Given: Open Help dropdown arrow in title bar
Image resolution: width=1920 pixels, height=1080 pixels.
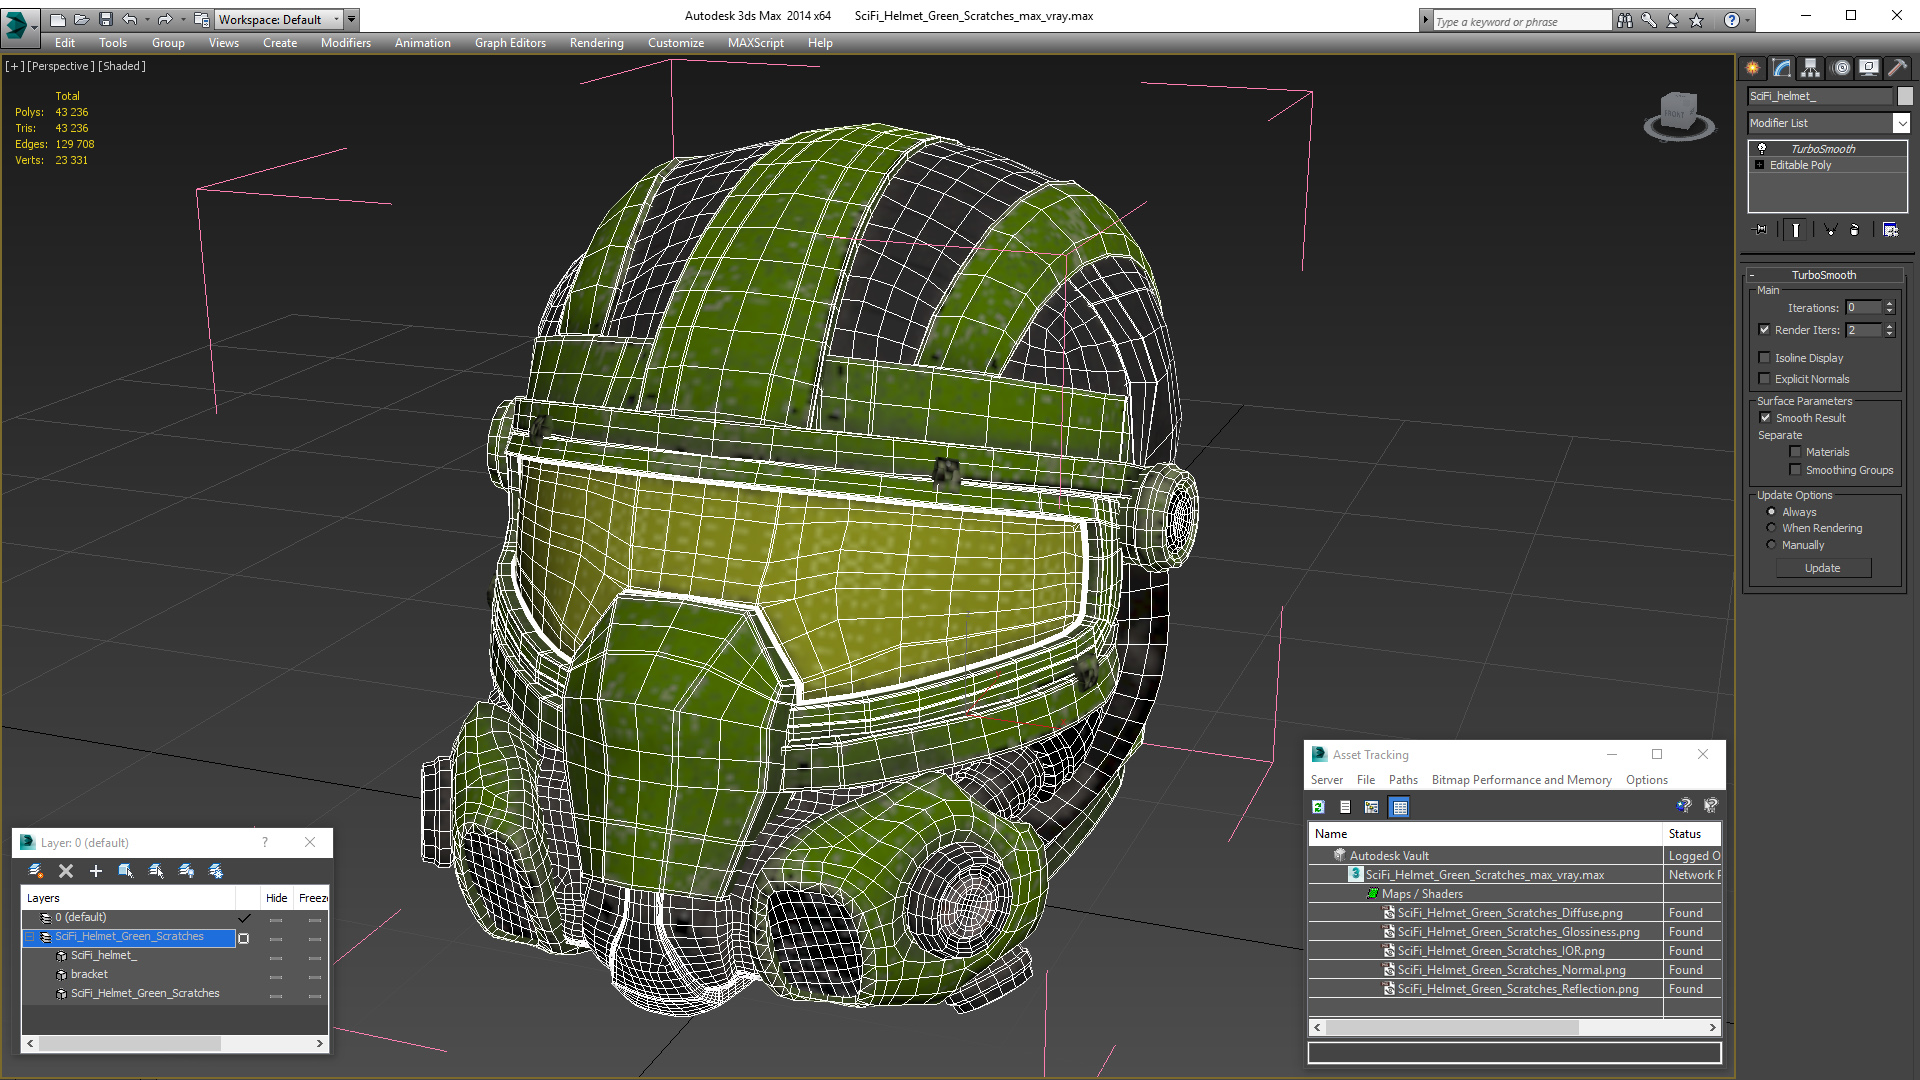Looking at the screenshot, I should (x=1747, y=20).
